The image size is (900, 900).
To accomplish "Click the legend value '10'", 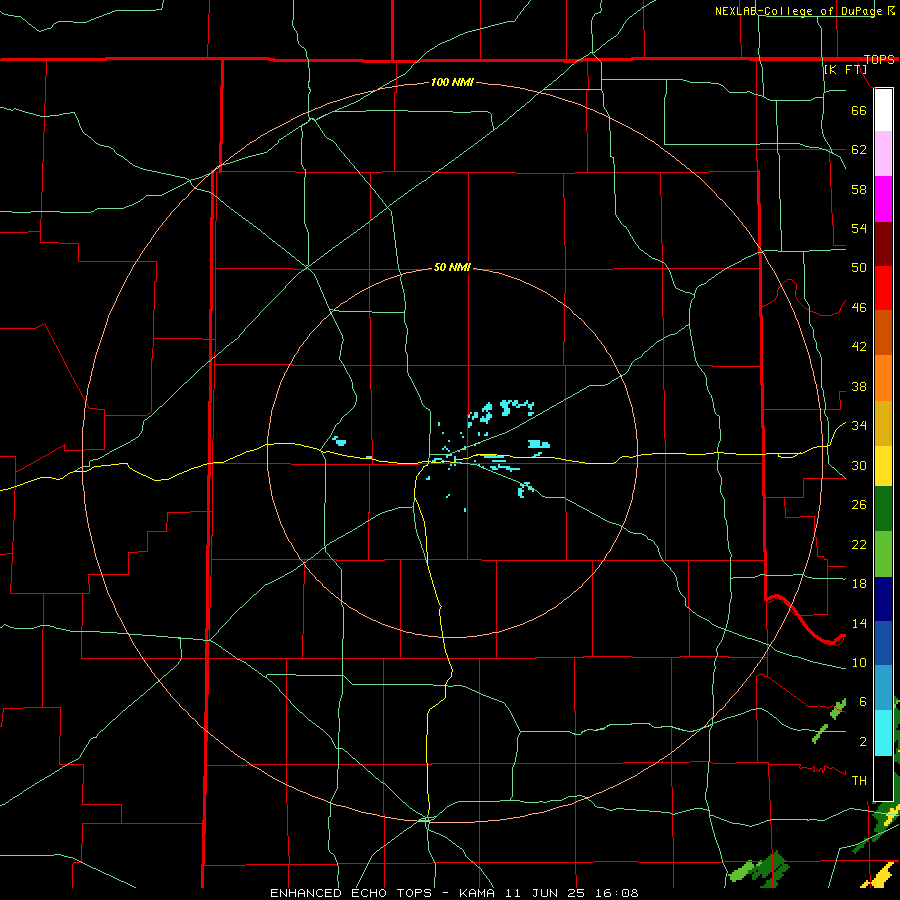I will click(859, 662).
